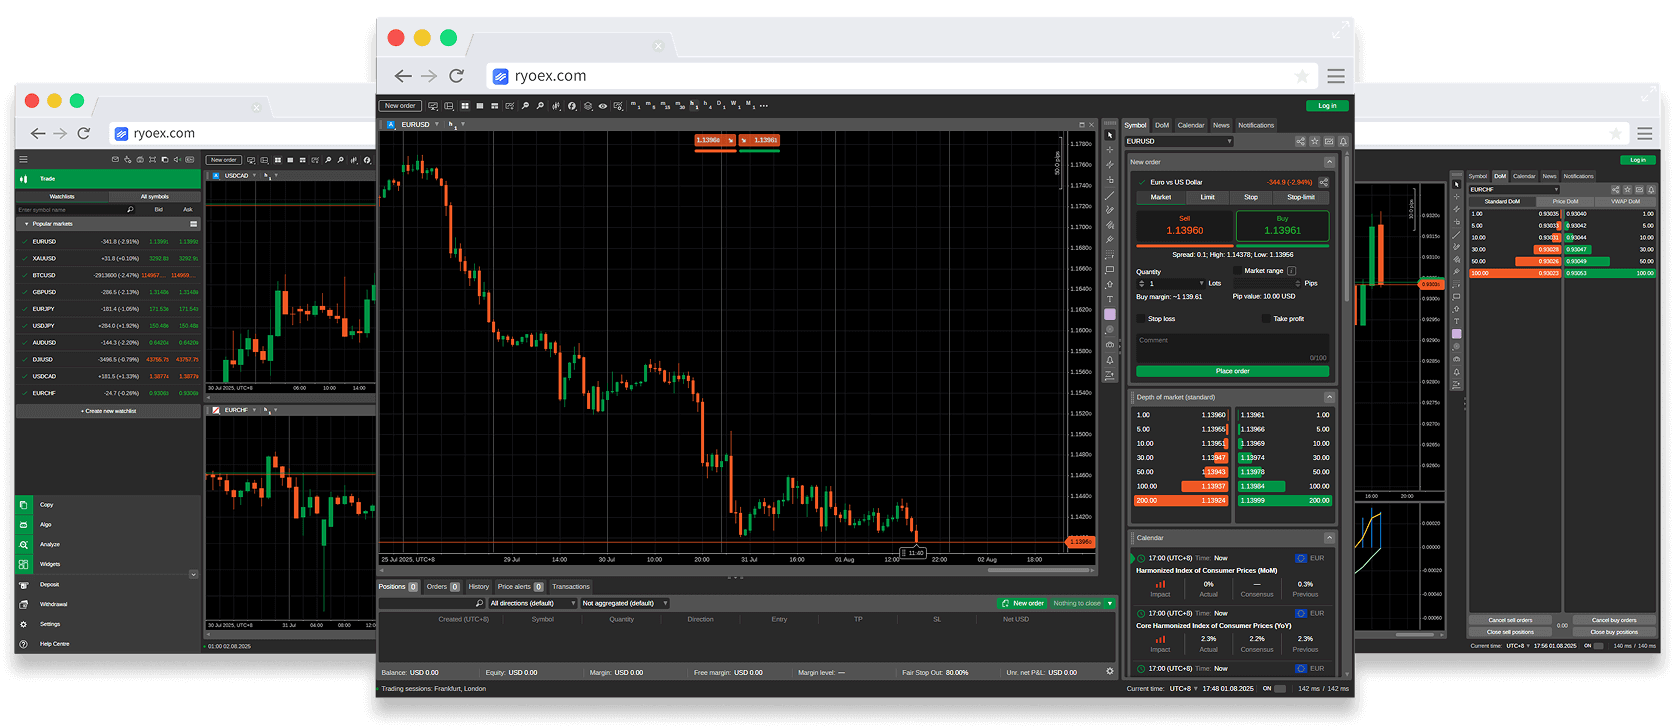Click New order button in front main toolbar
This screenshot has width=1675, height=728.
(400, 106)
